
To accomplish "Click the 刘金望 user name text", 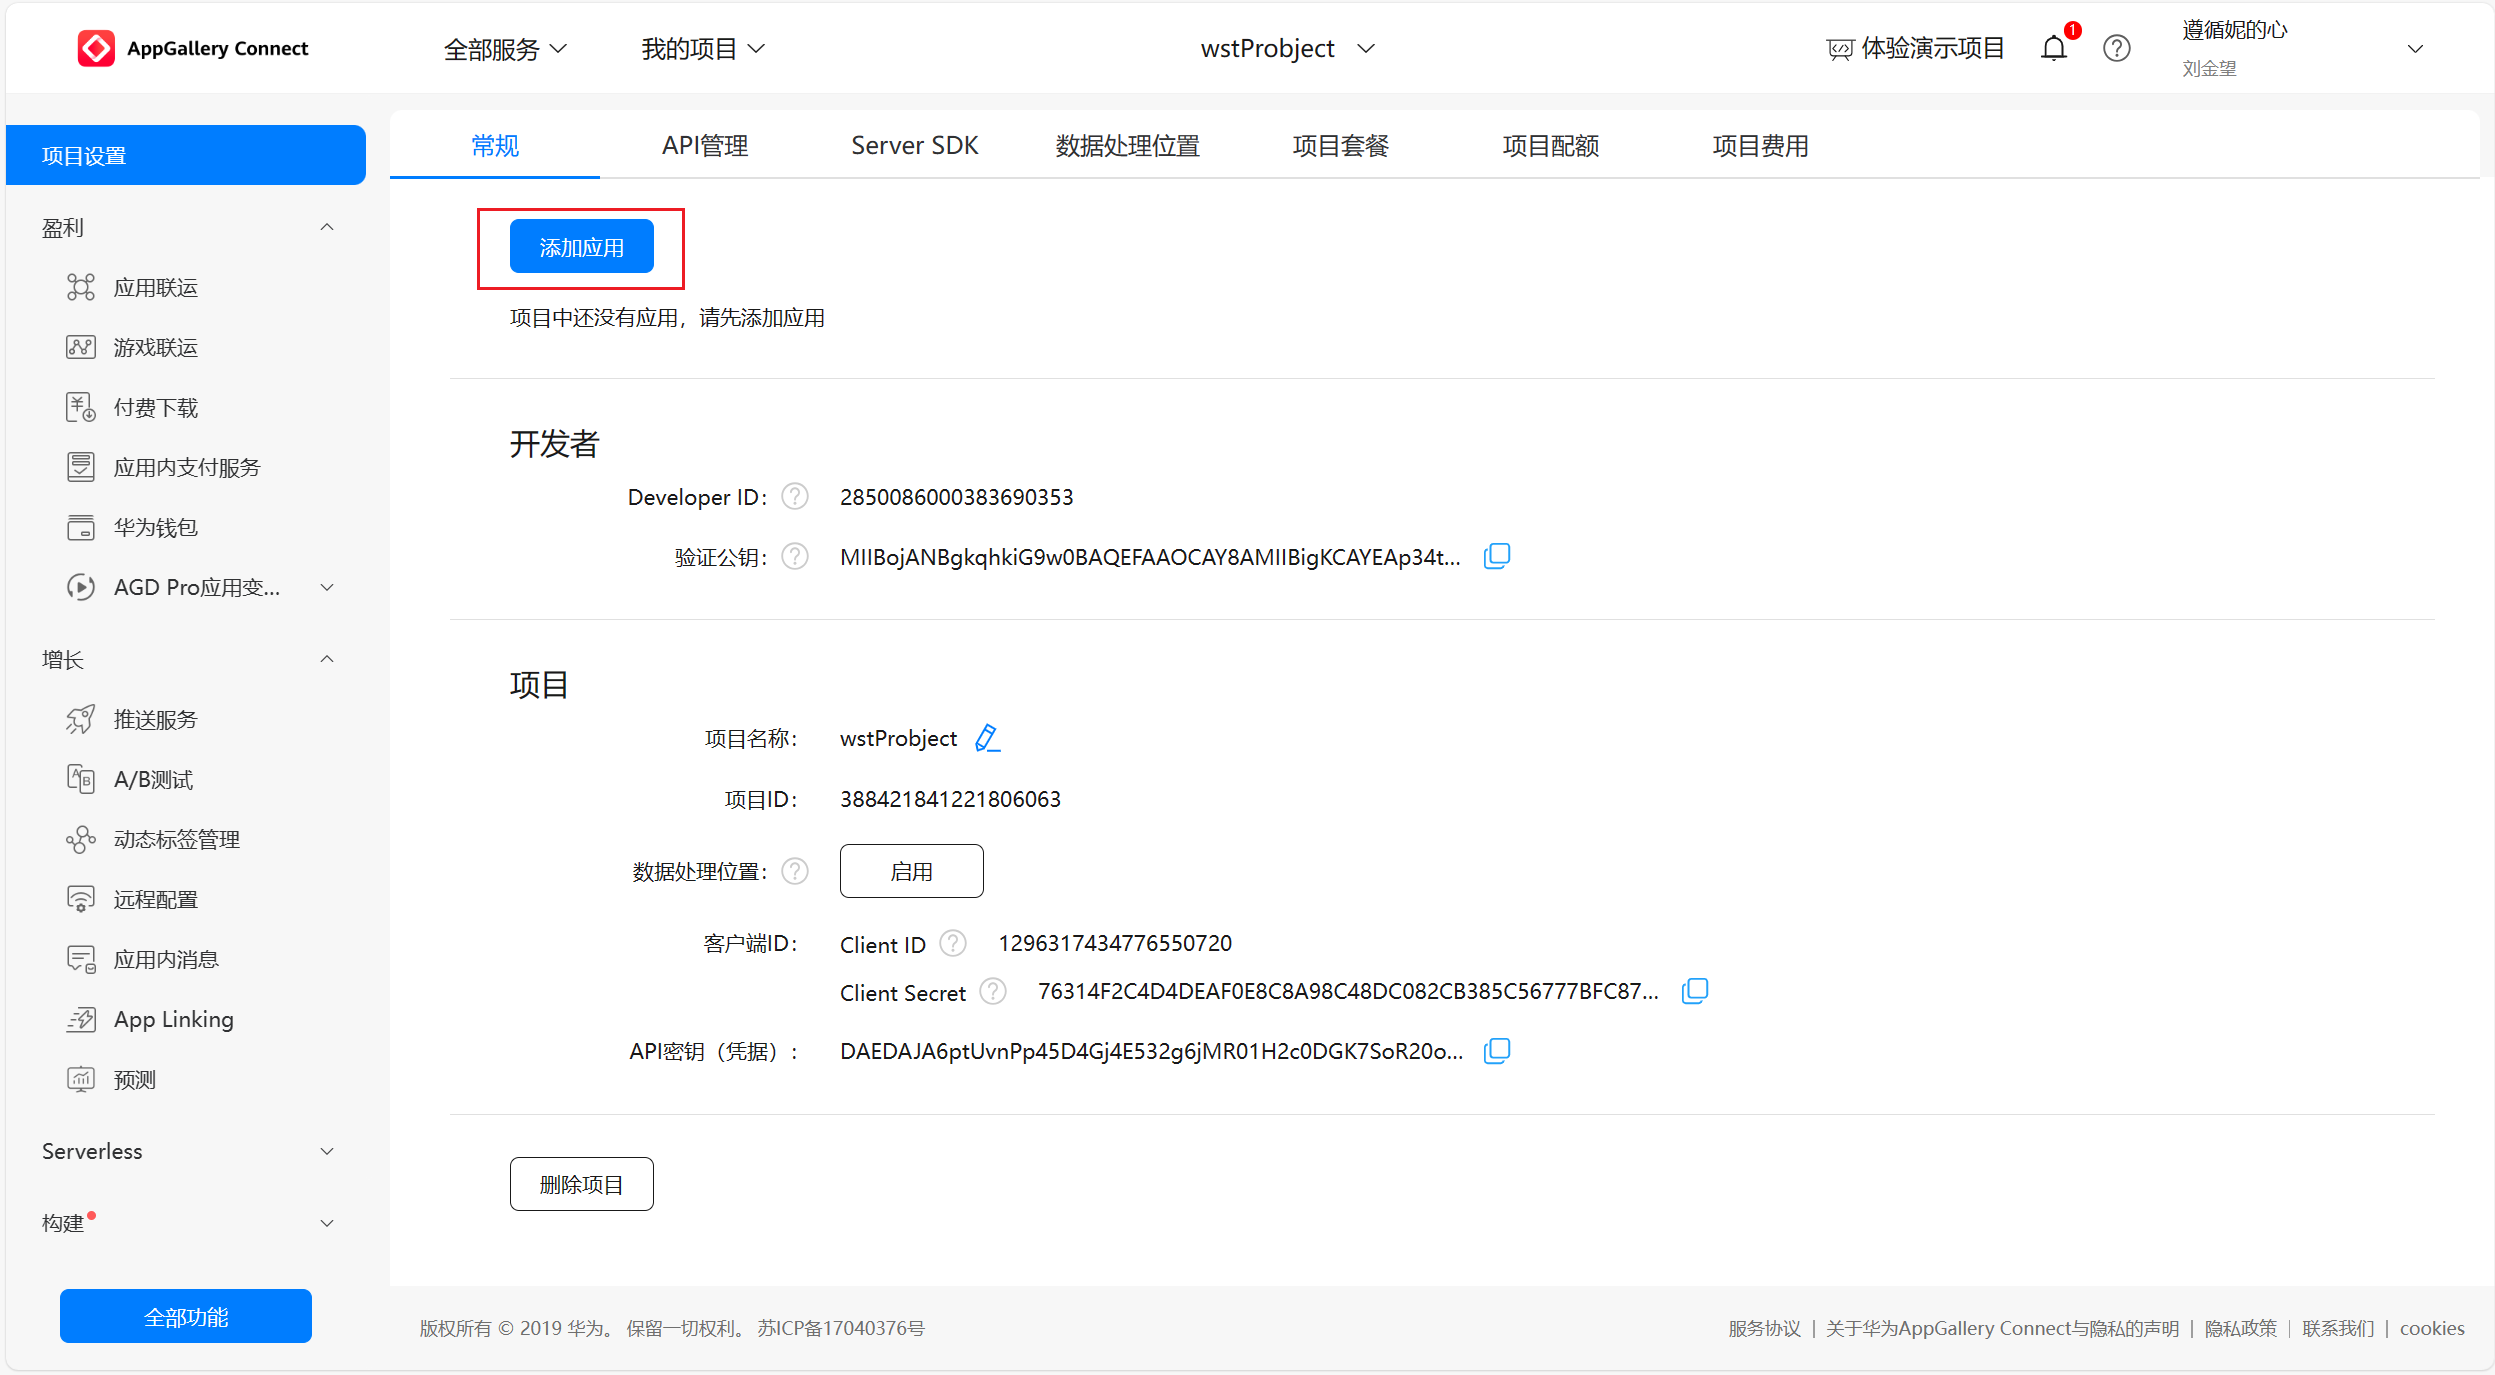I will [x=2209, y=69].
